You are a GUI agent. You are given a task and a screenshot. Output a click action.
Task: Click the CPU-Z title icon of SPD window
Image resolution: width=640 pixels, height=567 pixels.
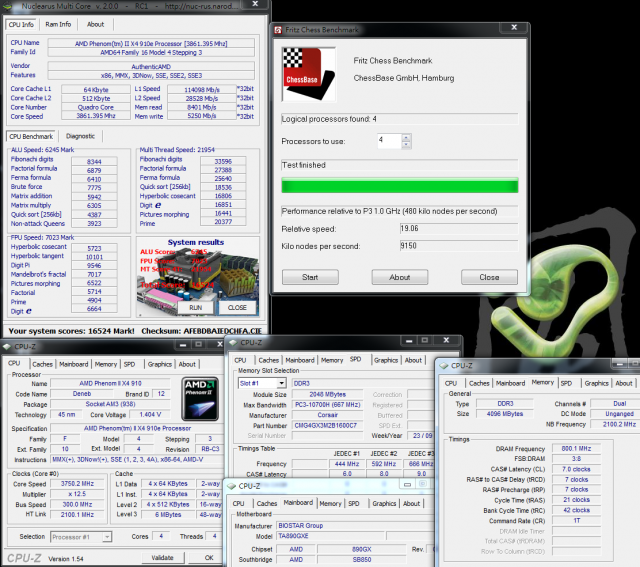(x=233, y=342)
